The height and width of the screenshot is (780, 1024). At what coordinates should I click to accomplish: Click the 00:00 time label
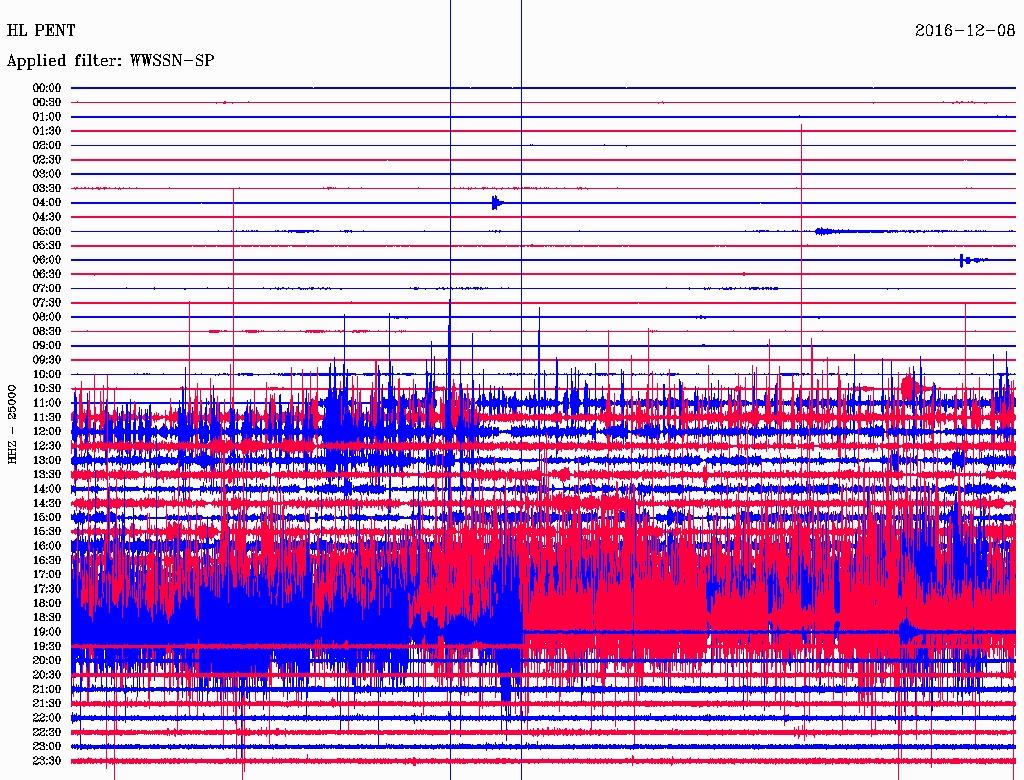47,88
